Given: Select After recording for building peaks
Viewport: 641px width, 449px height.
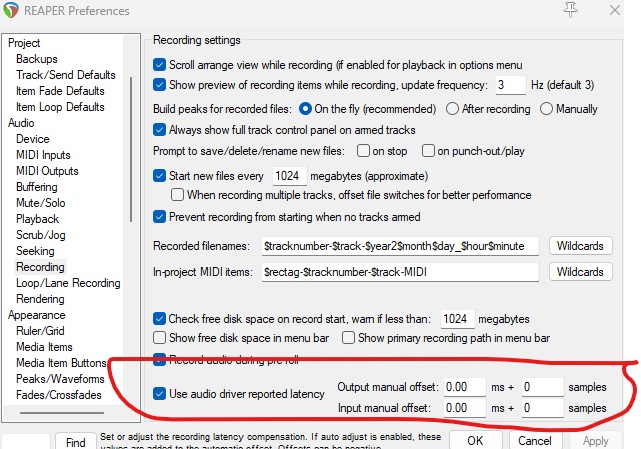Looking at the screenshot, I should [x=453, y=108].
